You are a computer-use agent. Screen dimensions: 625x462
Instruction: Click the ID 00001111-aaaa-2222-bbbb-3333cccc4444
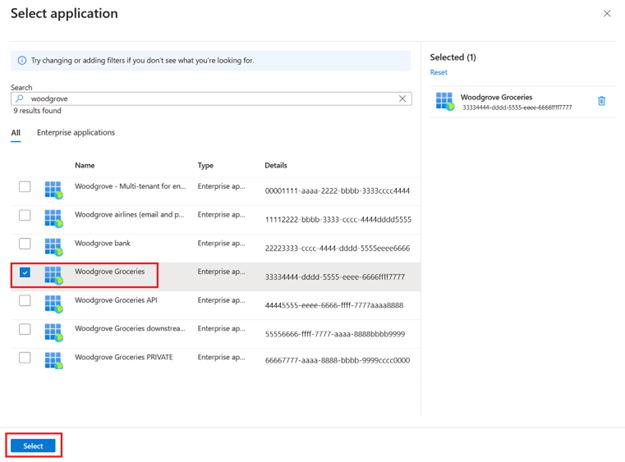pyautogui.click(x=337, y=191)
